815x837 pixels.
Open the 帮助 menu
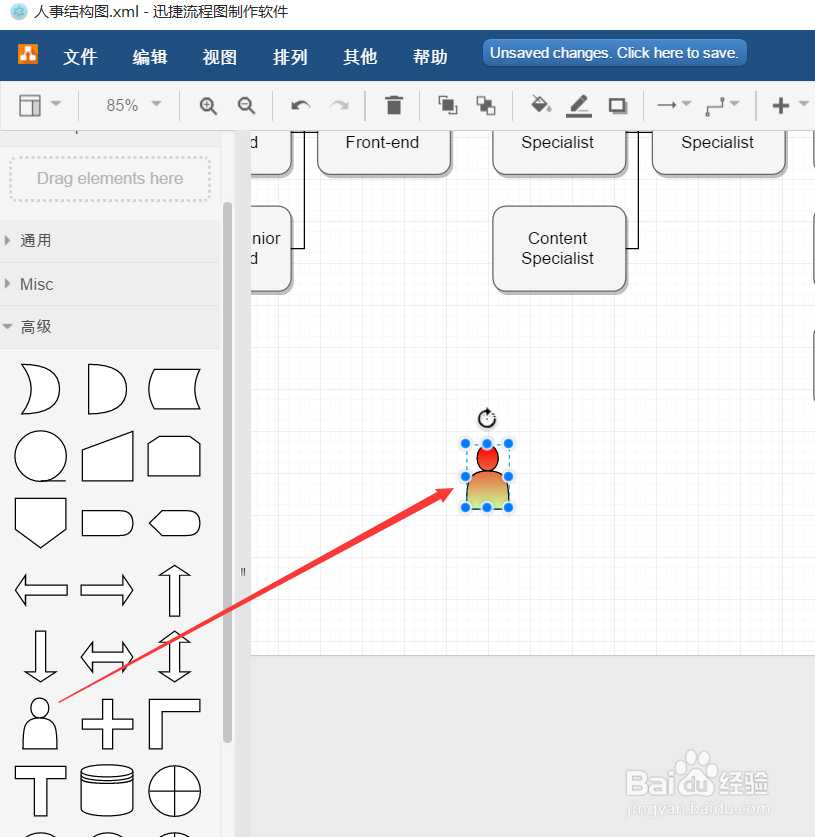click(430, 57)
